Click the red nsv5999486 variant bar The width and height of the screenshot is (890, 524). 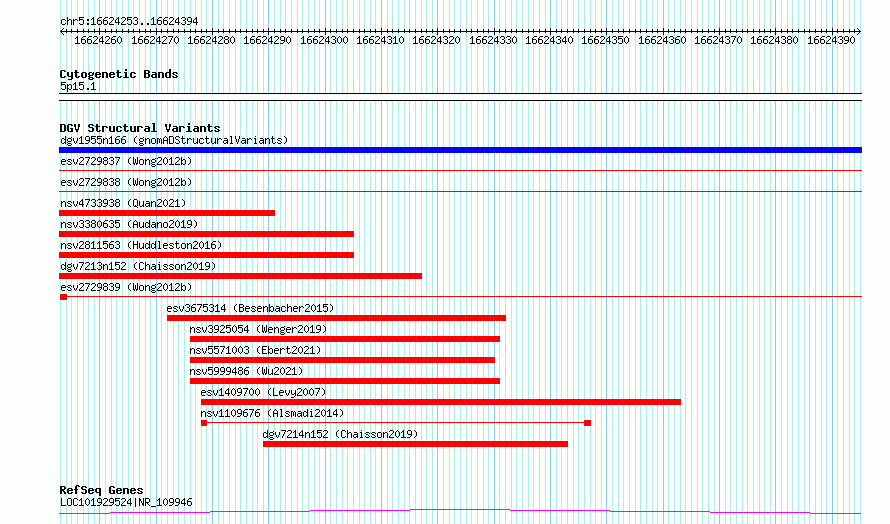(345, 381)
